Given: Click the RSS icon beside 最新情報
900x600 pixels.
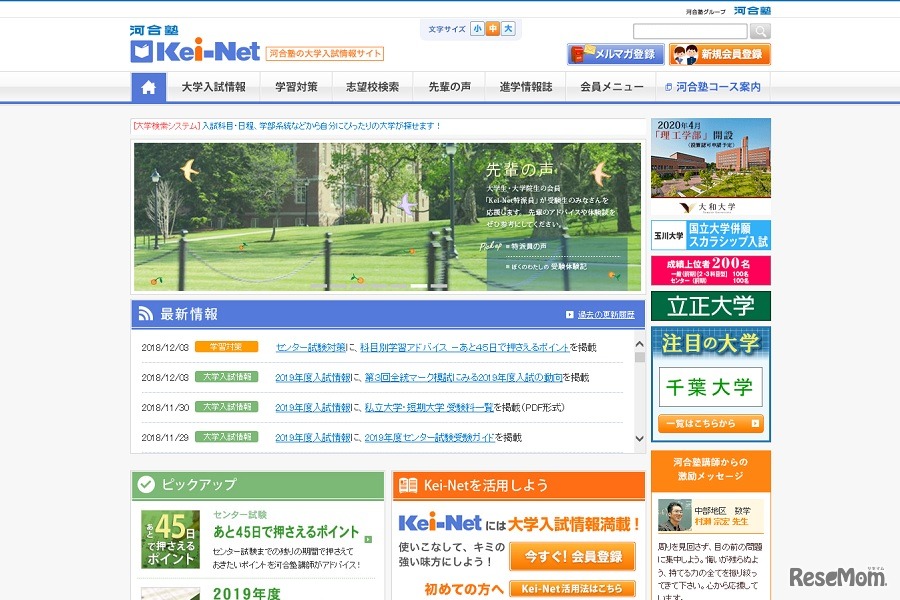Looking at the screenshot, I should [x=146, y=313].
